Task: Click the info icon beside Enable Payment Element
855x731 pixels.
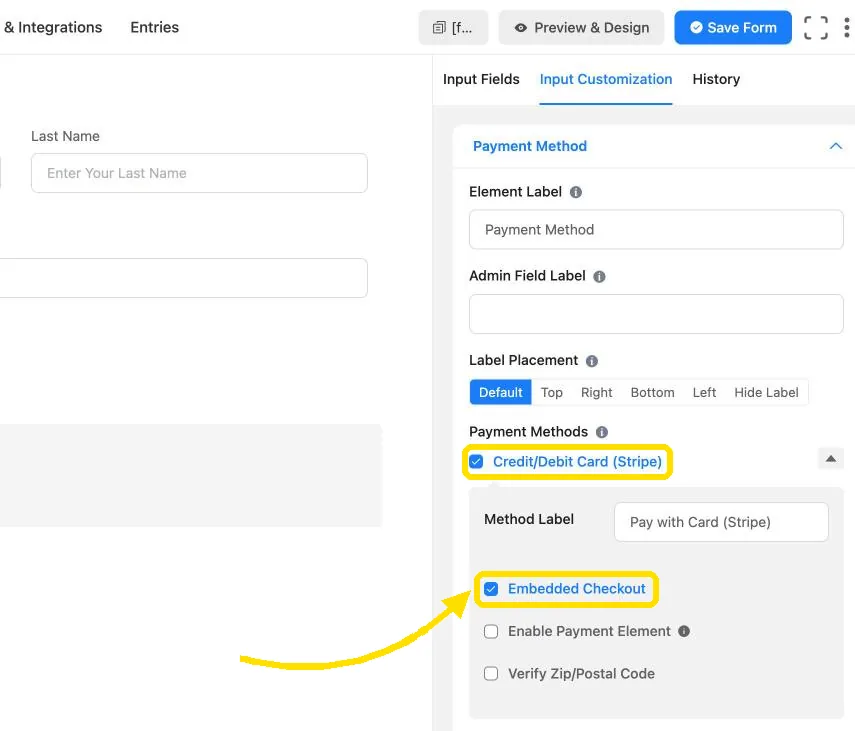Action: 684,631
